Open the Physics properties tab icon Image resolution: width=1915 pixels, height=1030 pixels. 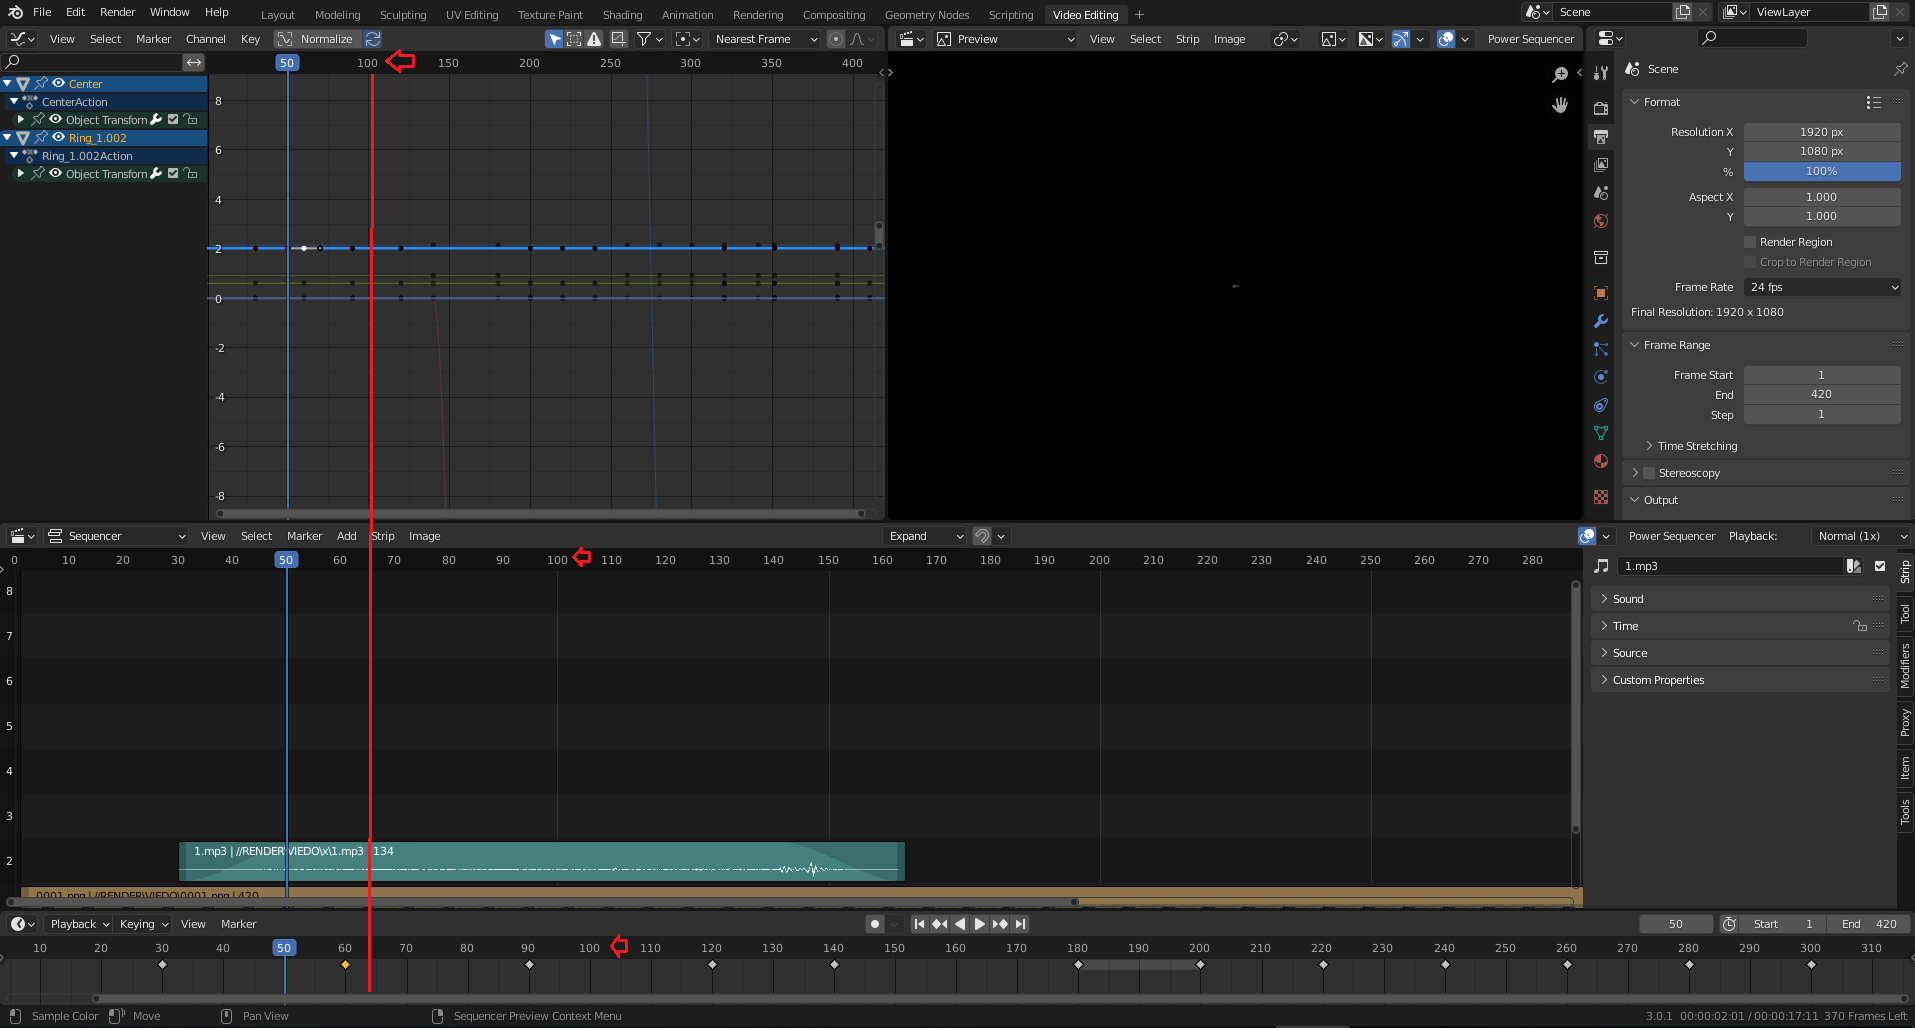[x=1601, y=377]
